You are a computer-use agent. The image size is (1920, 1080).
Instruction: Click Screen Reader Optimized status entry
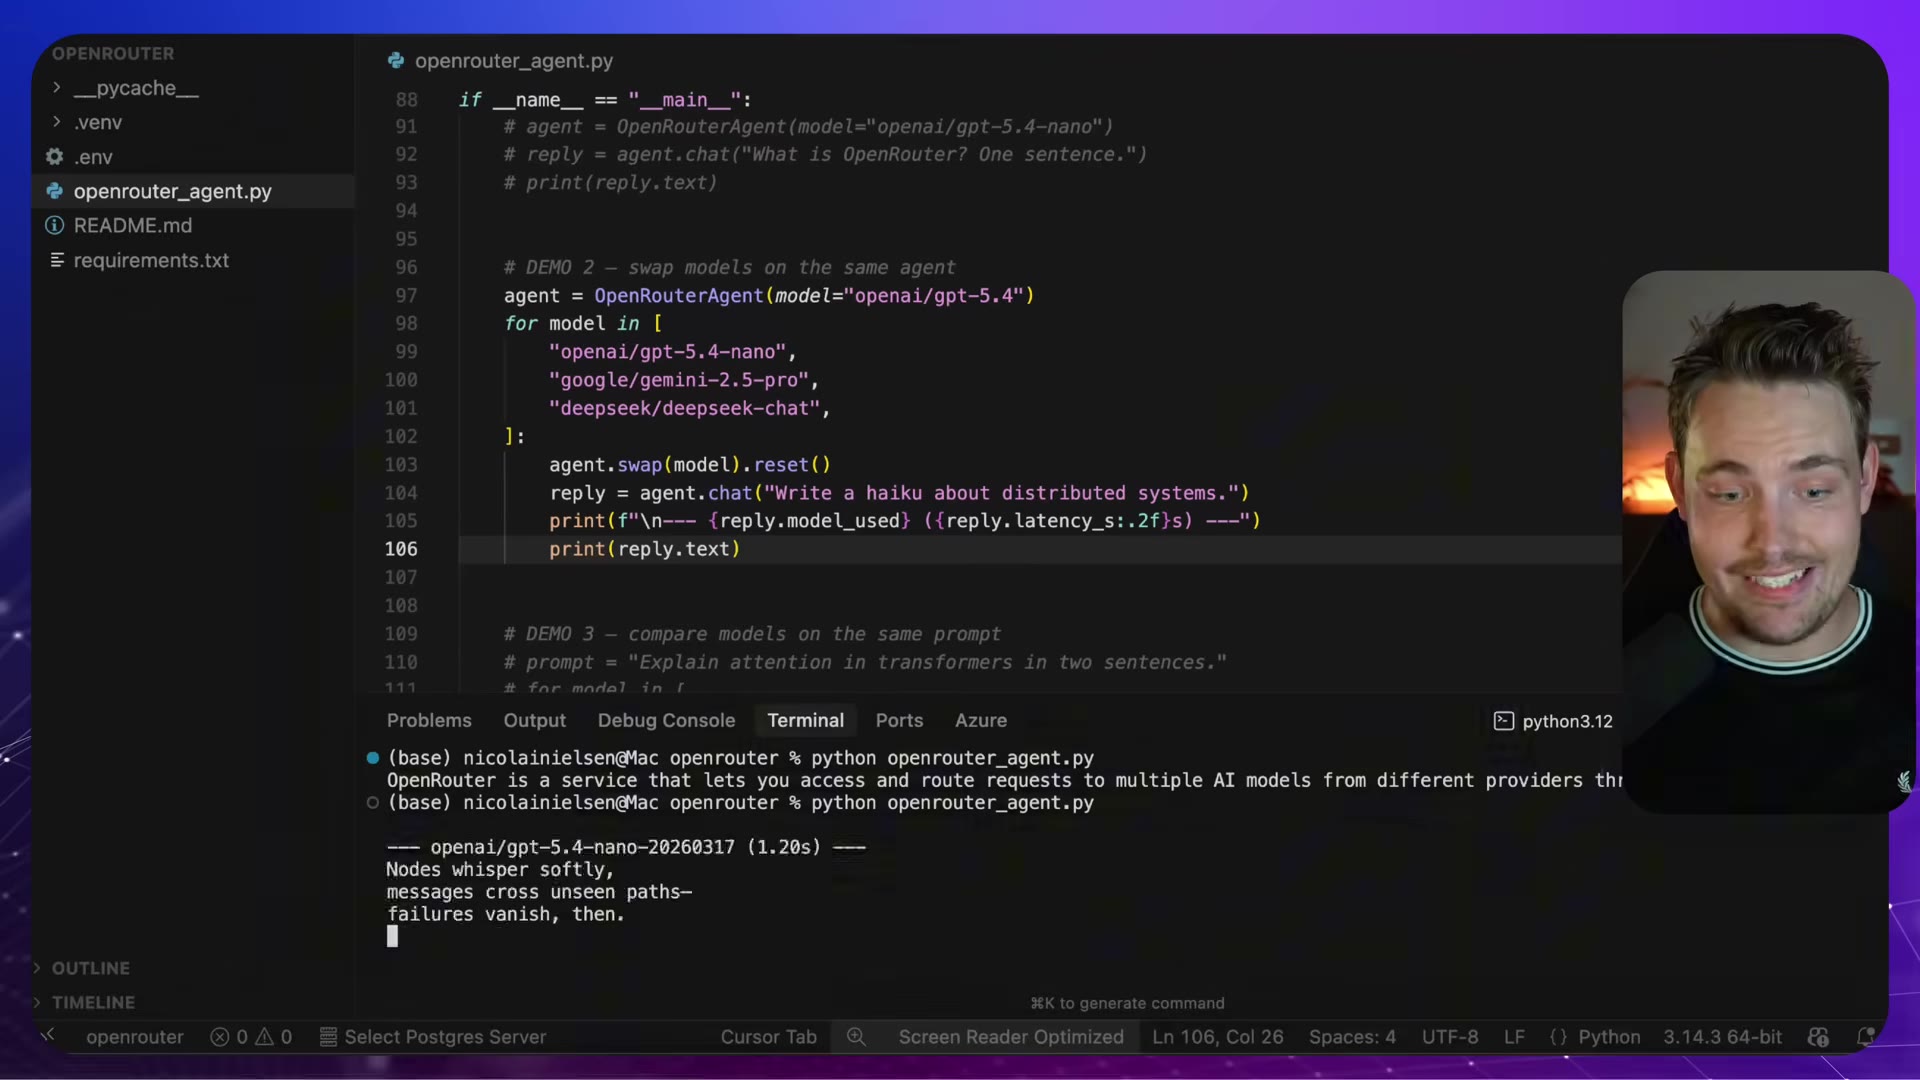(x=1011, y=1037)
